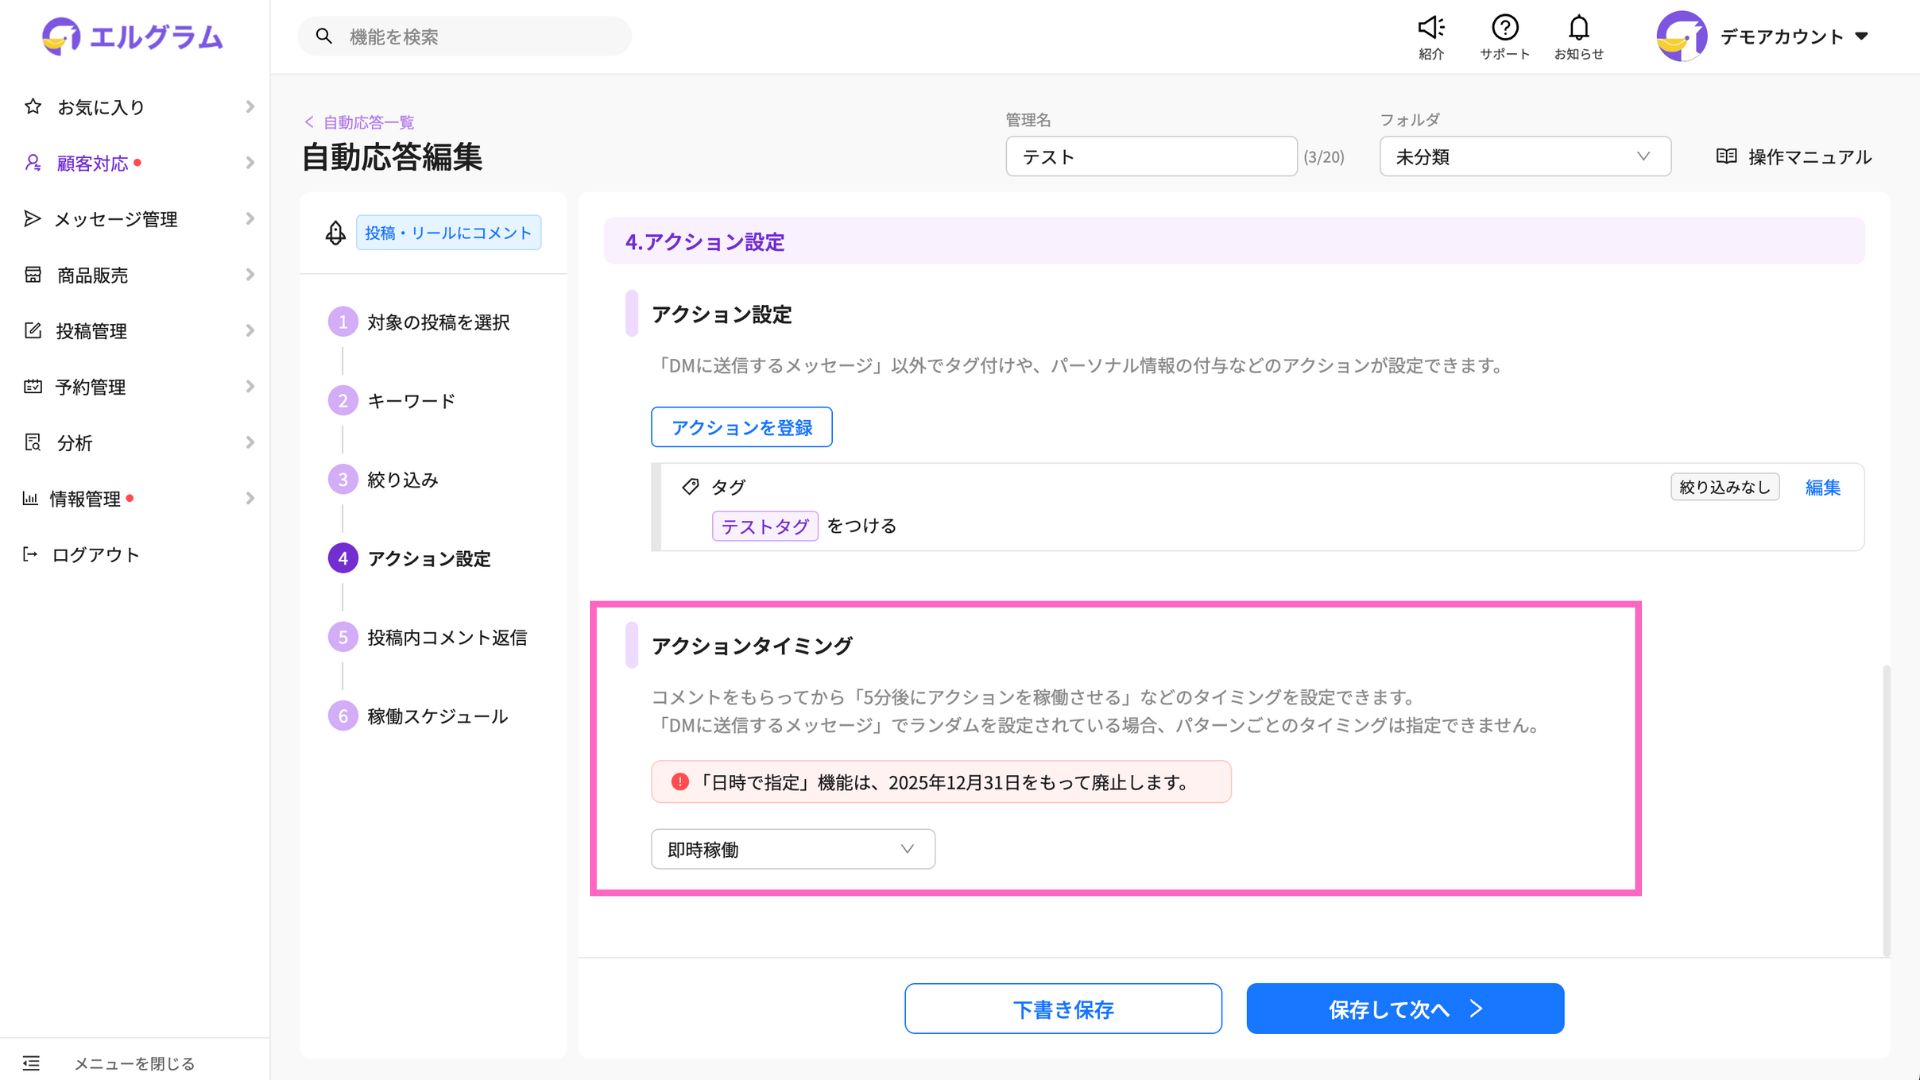Click the 編集 link for the tag action
Image resolution: width=1920 pixels, height=1080 pixels.
click(1822, 487)
